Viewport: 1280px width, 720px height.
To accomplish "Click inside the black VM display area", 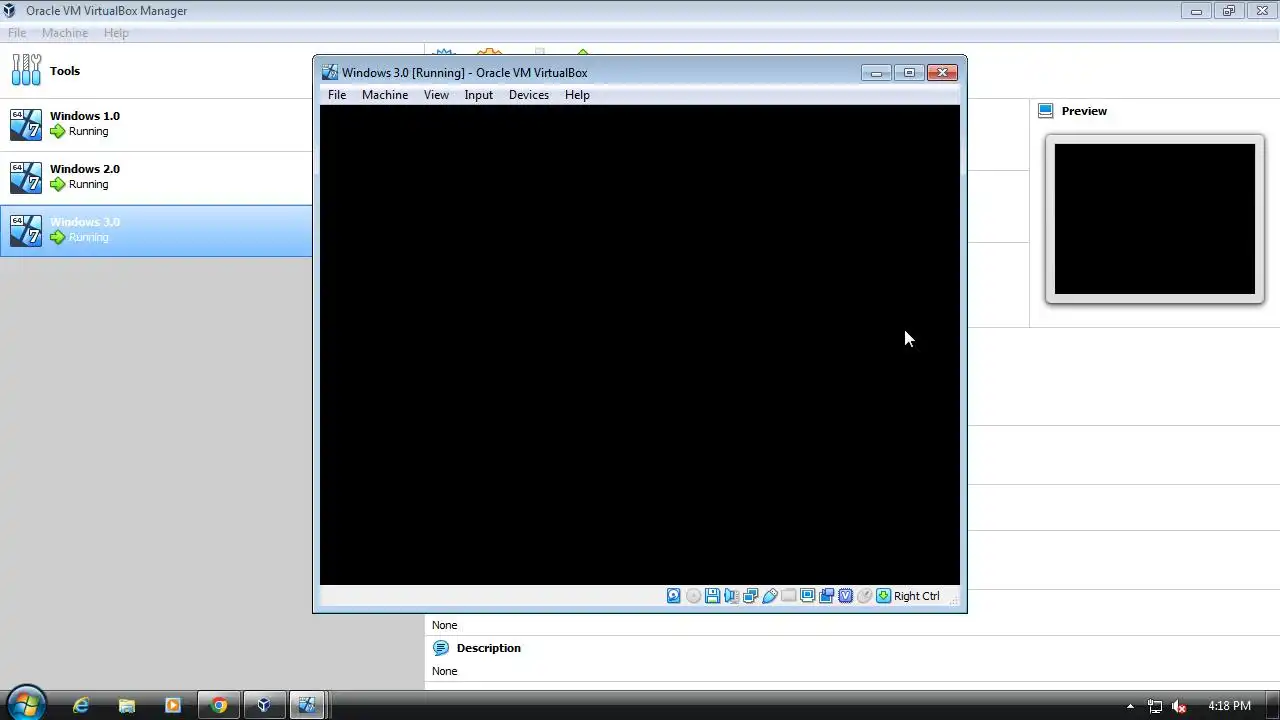I will 640,345.
